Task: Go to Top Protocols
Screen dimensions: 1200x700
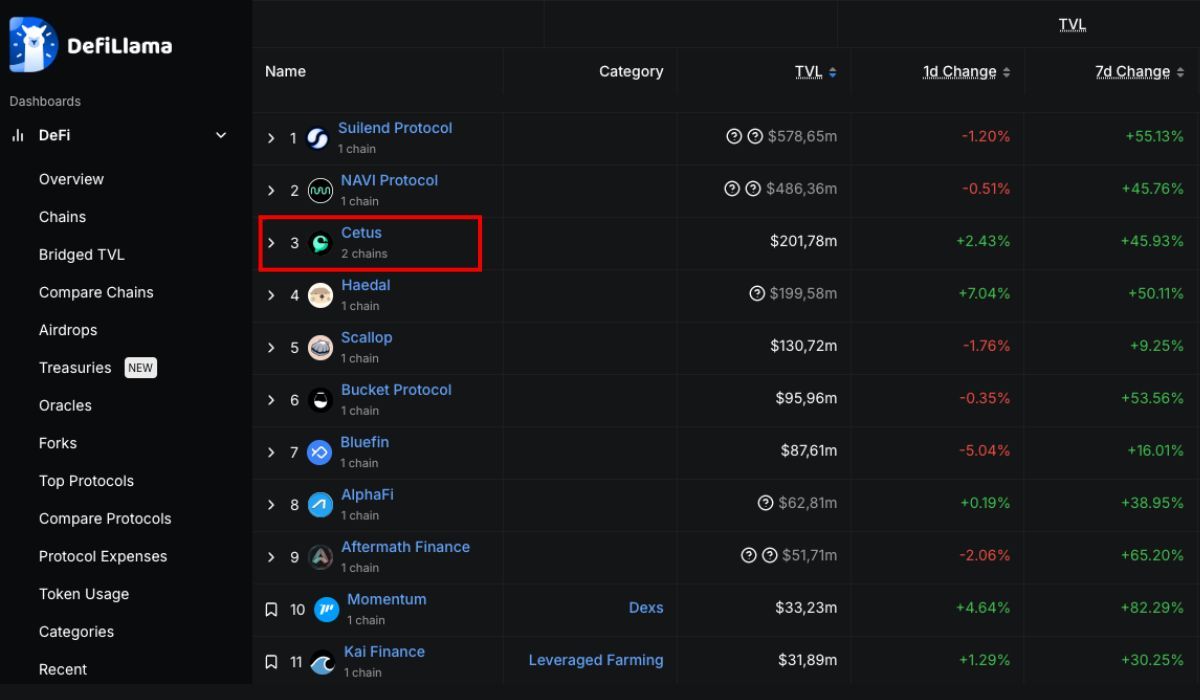Action: [86, 481]
